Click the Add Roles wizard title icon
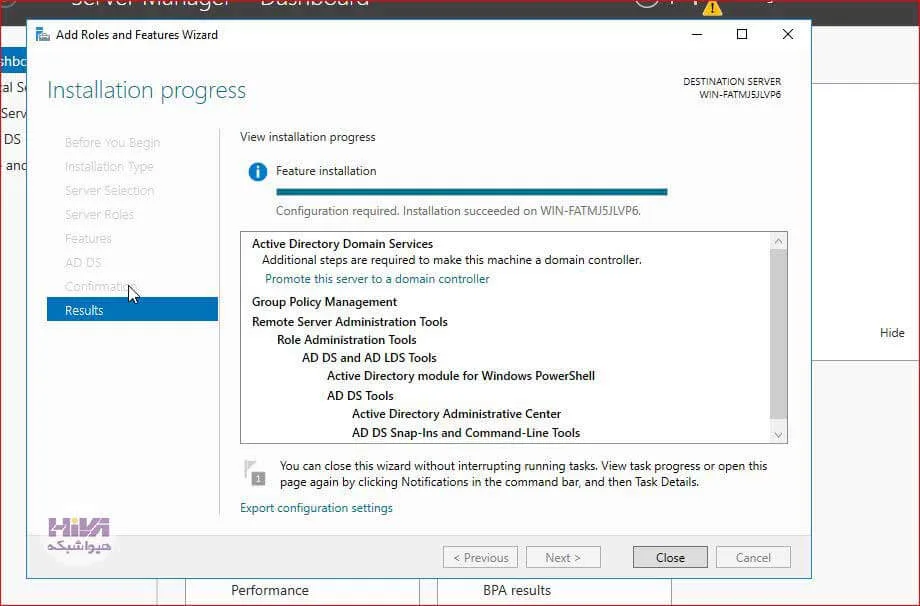The height and width of the screenshot is (606, 920). 42,35
